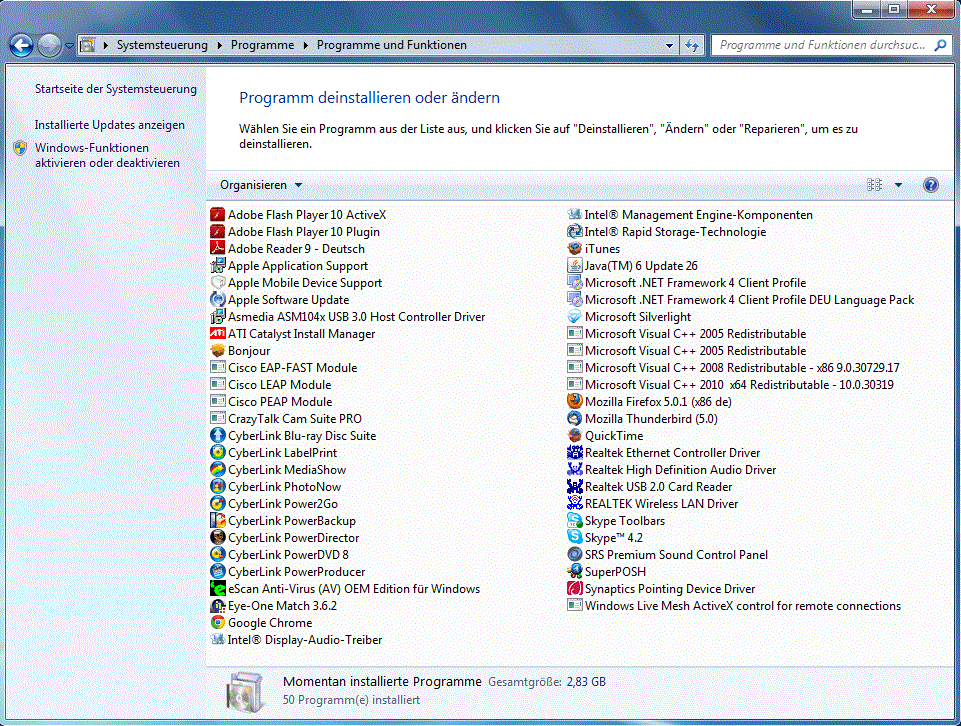Select Visual C++ 2010 x64 Redistributable entry
Screen dimensions: 961x726
click(731, 384)
